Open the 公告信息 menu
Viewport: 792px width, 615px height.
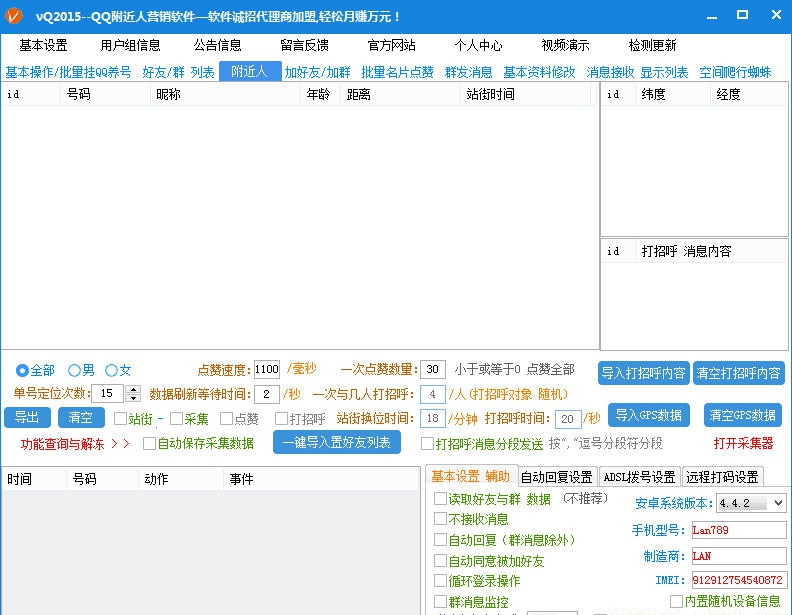tap(218, 45)
